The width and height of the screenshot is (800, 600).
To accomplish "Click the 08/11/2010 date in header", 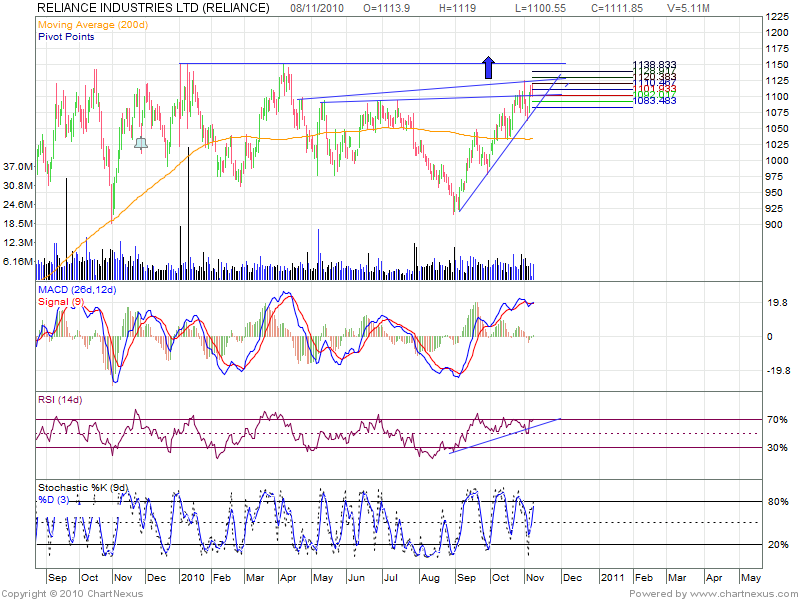I will coord(317,8).
